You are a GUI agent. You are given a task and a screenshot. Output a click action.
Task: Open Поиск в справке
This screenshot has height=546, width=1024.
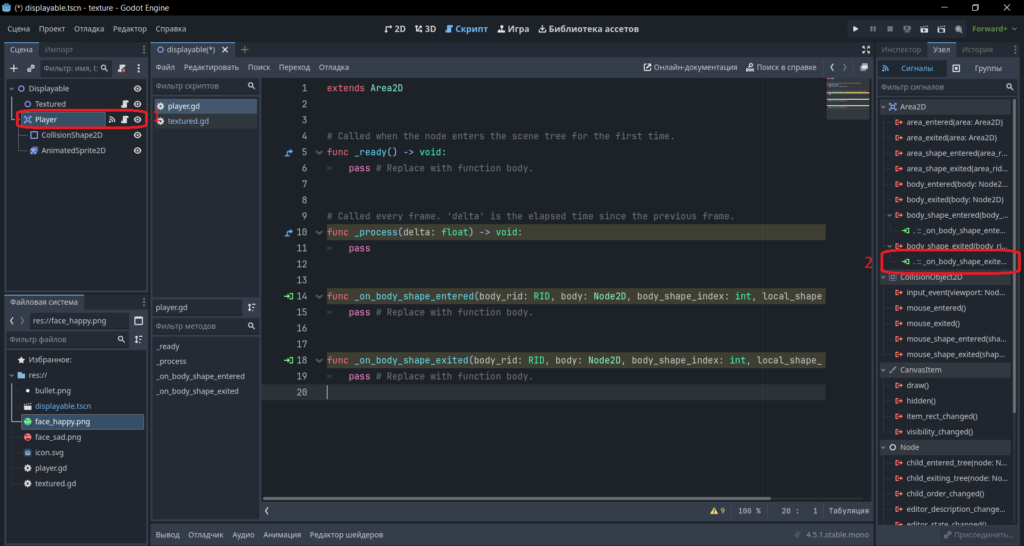coord(781,67)
